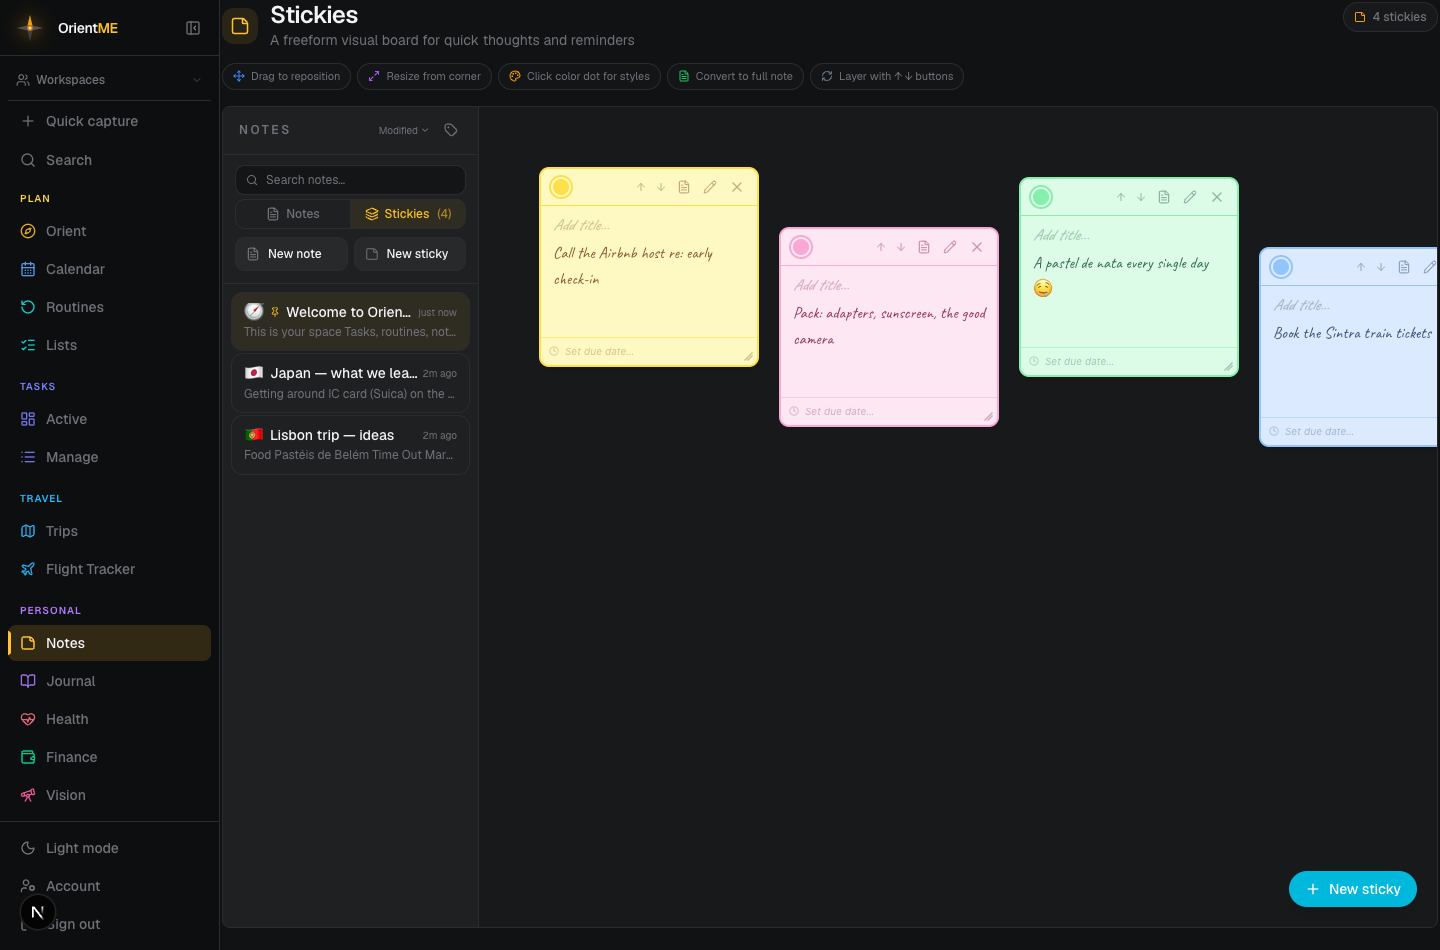The width and height of the screenshot is (1440, 950).
Task: Delete the yellow Airbnb sticky
Action: pos(737,187)
